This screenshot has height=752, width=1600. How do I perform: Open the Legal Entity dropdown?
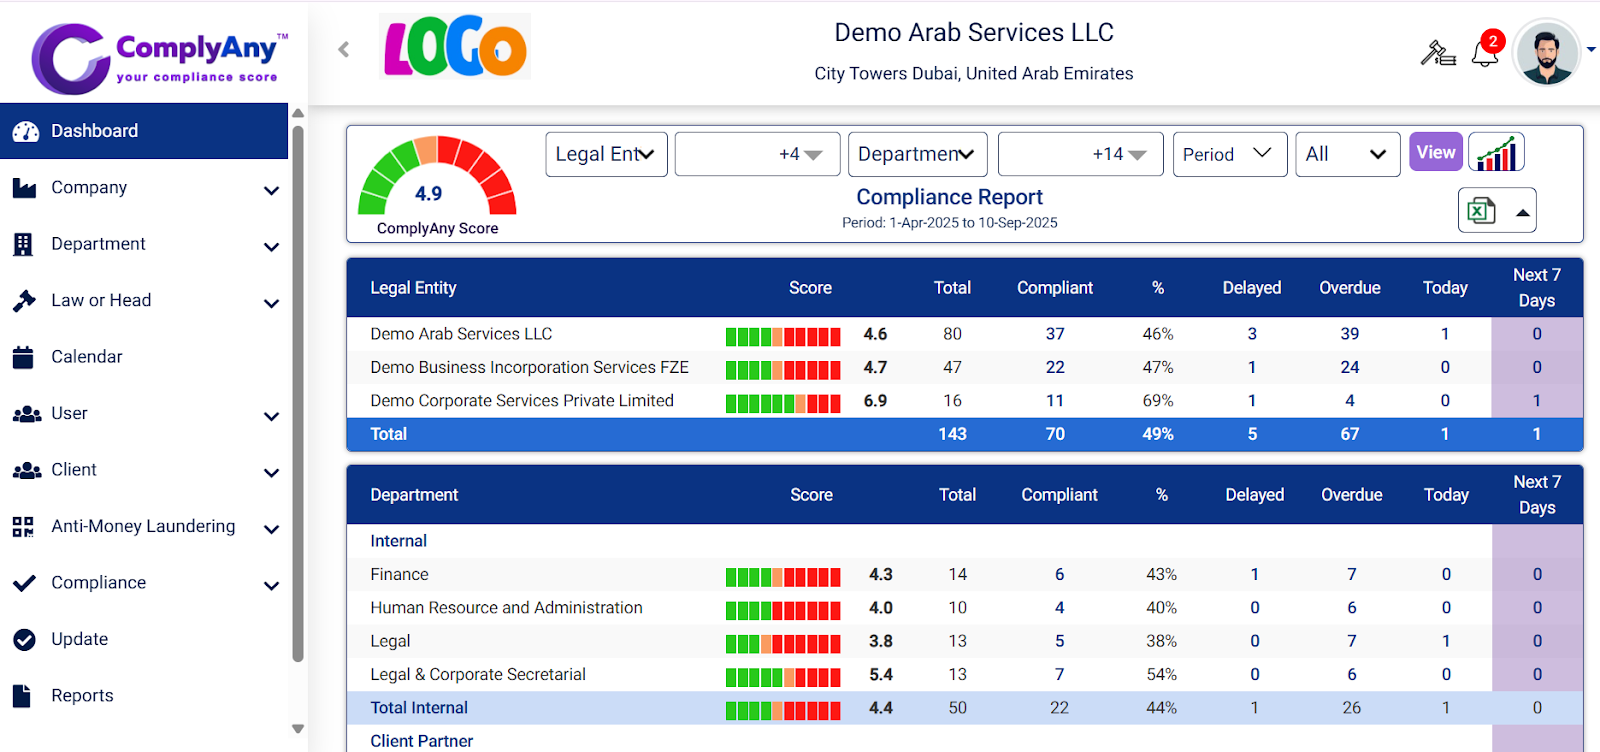606,154
